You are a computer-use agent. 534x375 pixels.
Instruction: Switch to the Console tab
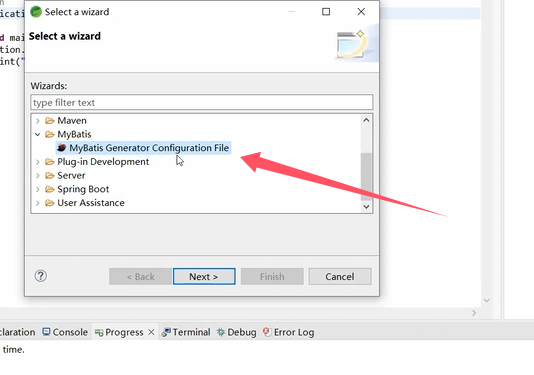[x=65, y=332]
